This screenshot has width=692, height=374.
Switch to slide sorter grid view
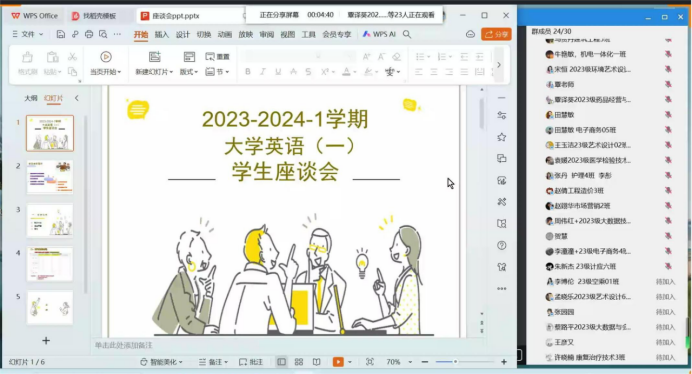(x=299, y=362)
